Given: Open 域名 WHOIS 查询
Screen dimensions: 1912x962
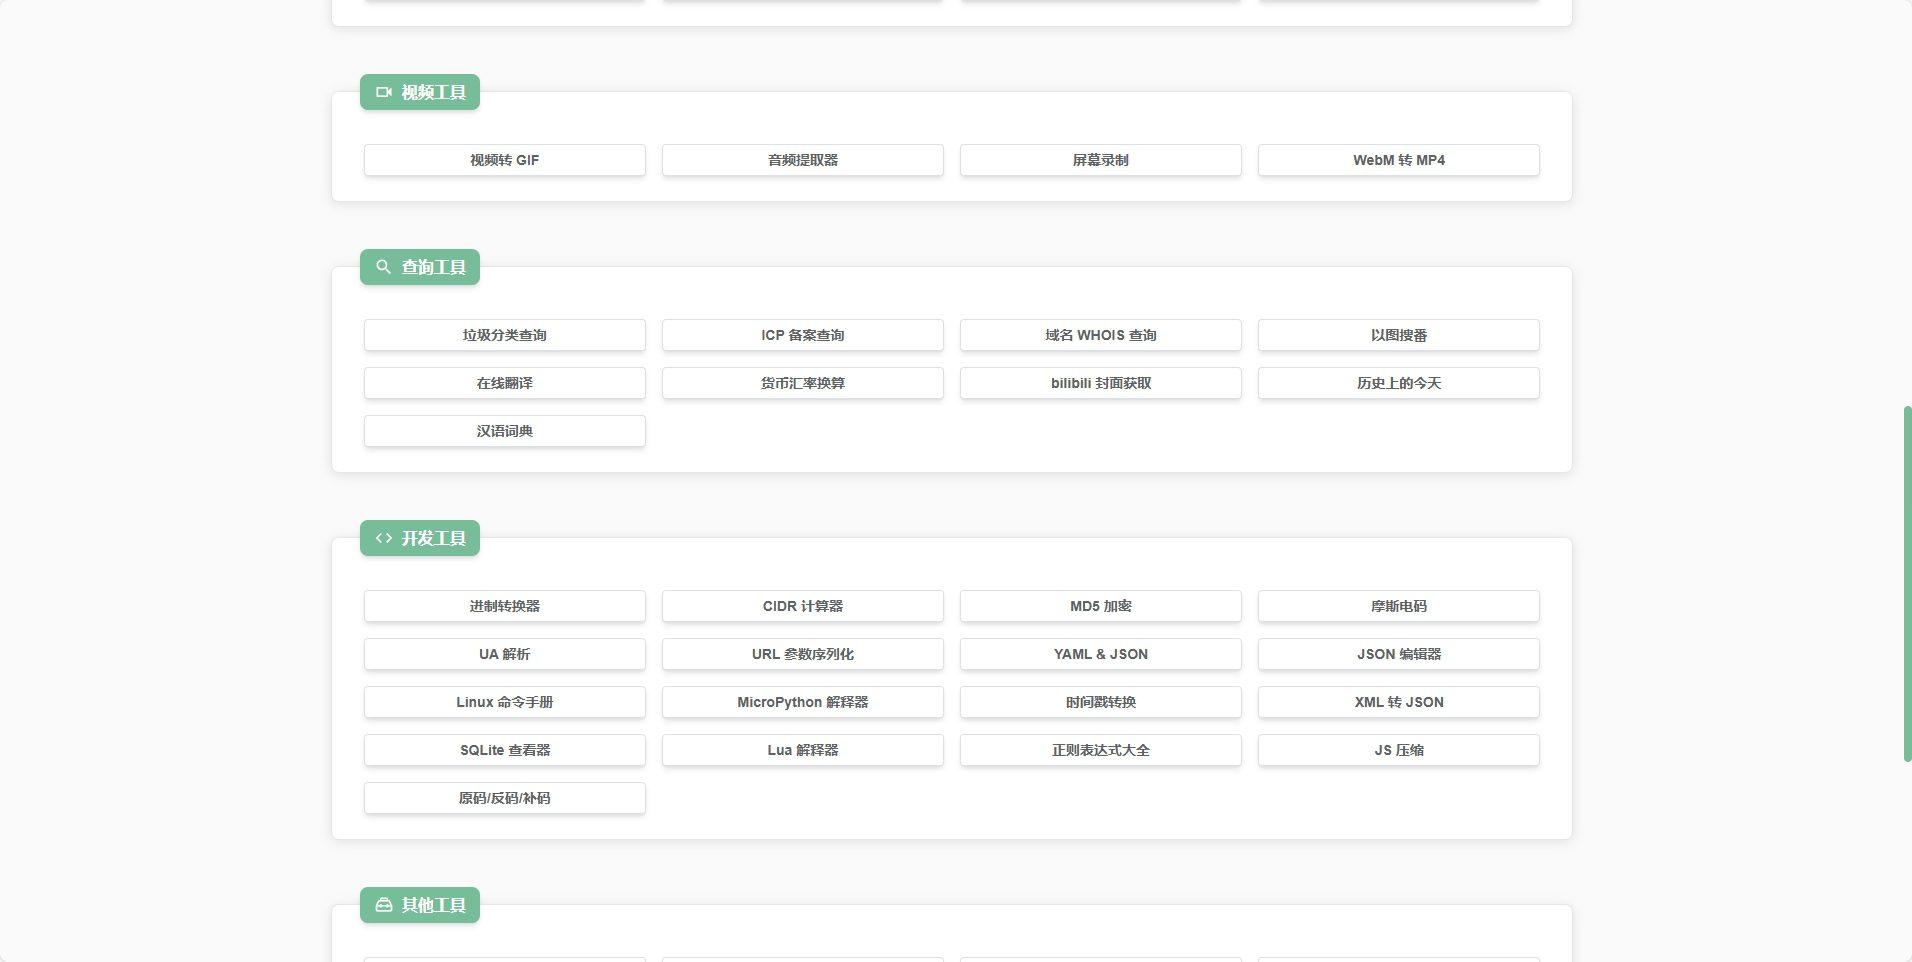Looking at the screenshot, I should (1100, 335).
